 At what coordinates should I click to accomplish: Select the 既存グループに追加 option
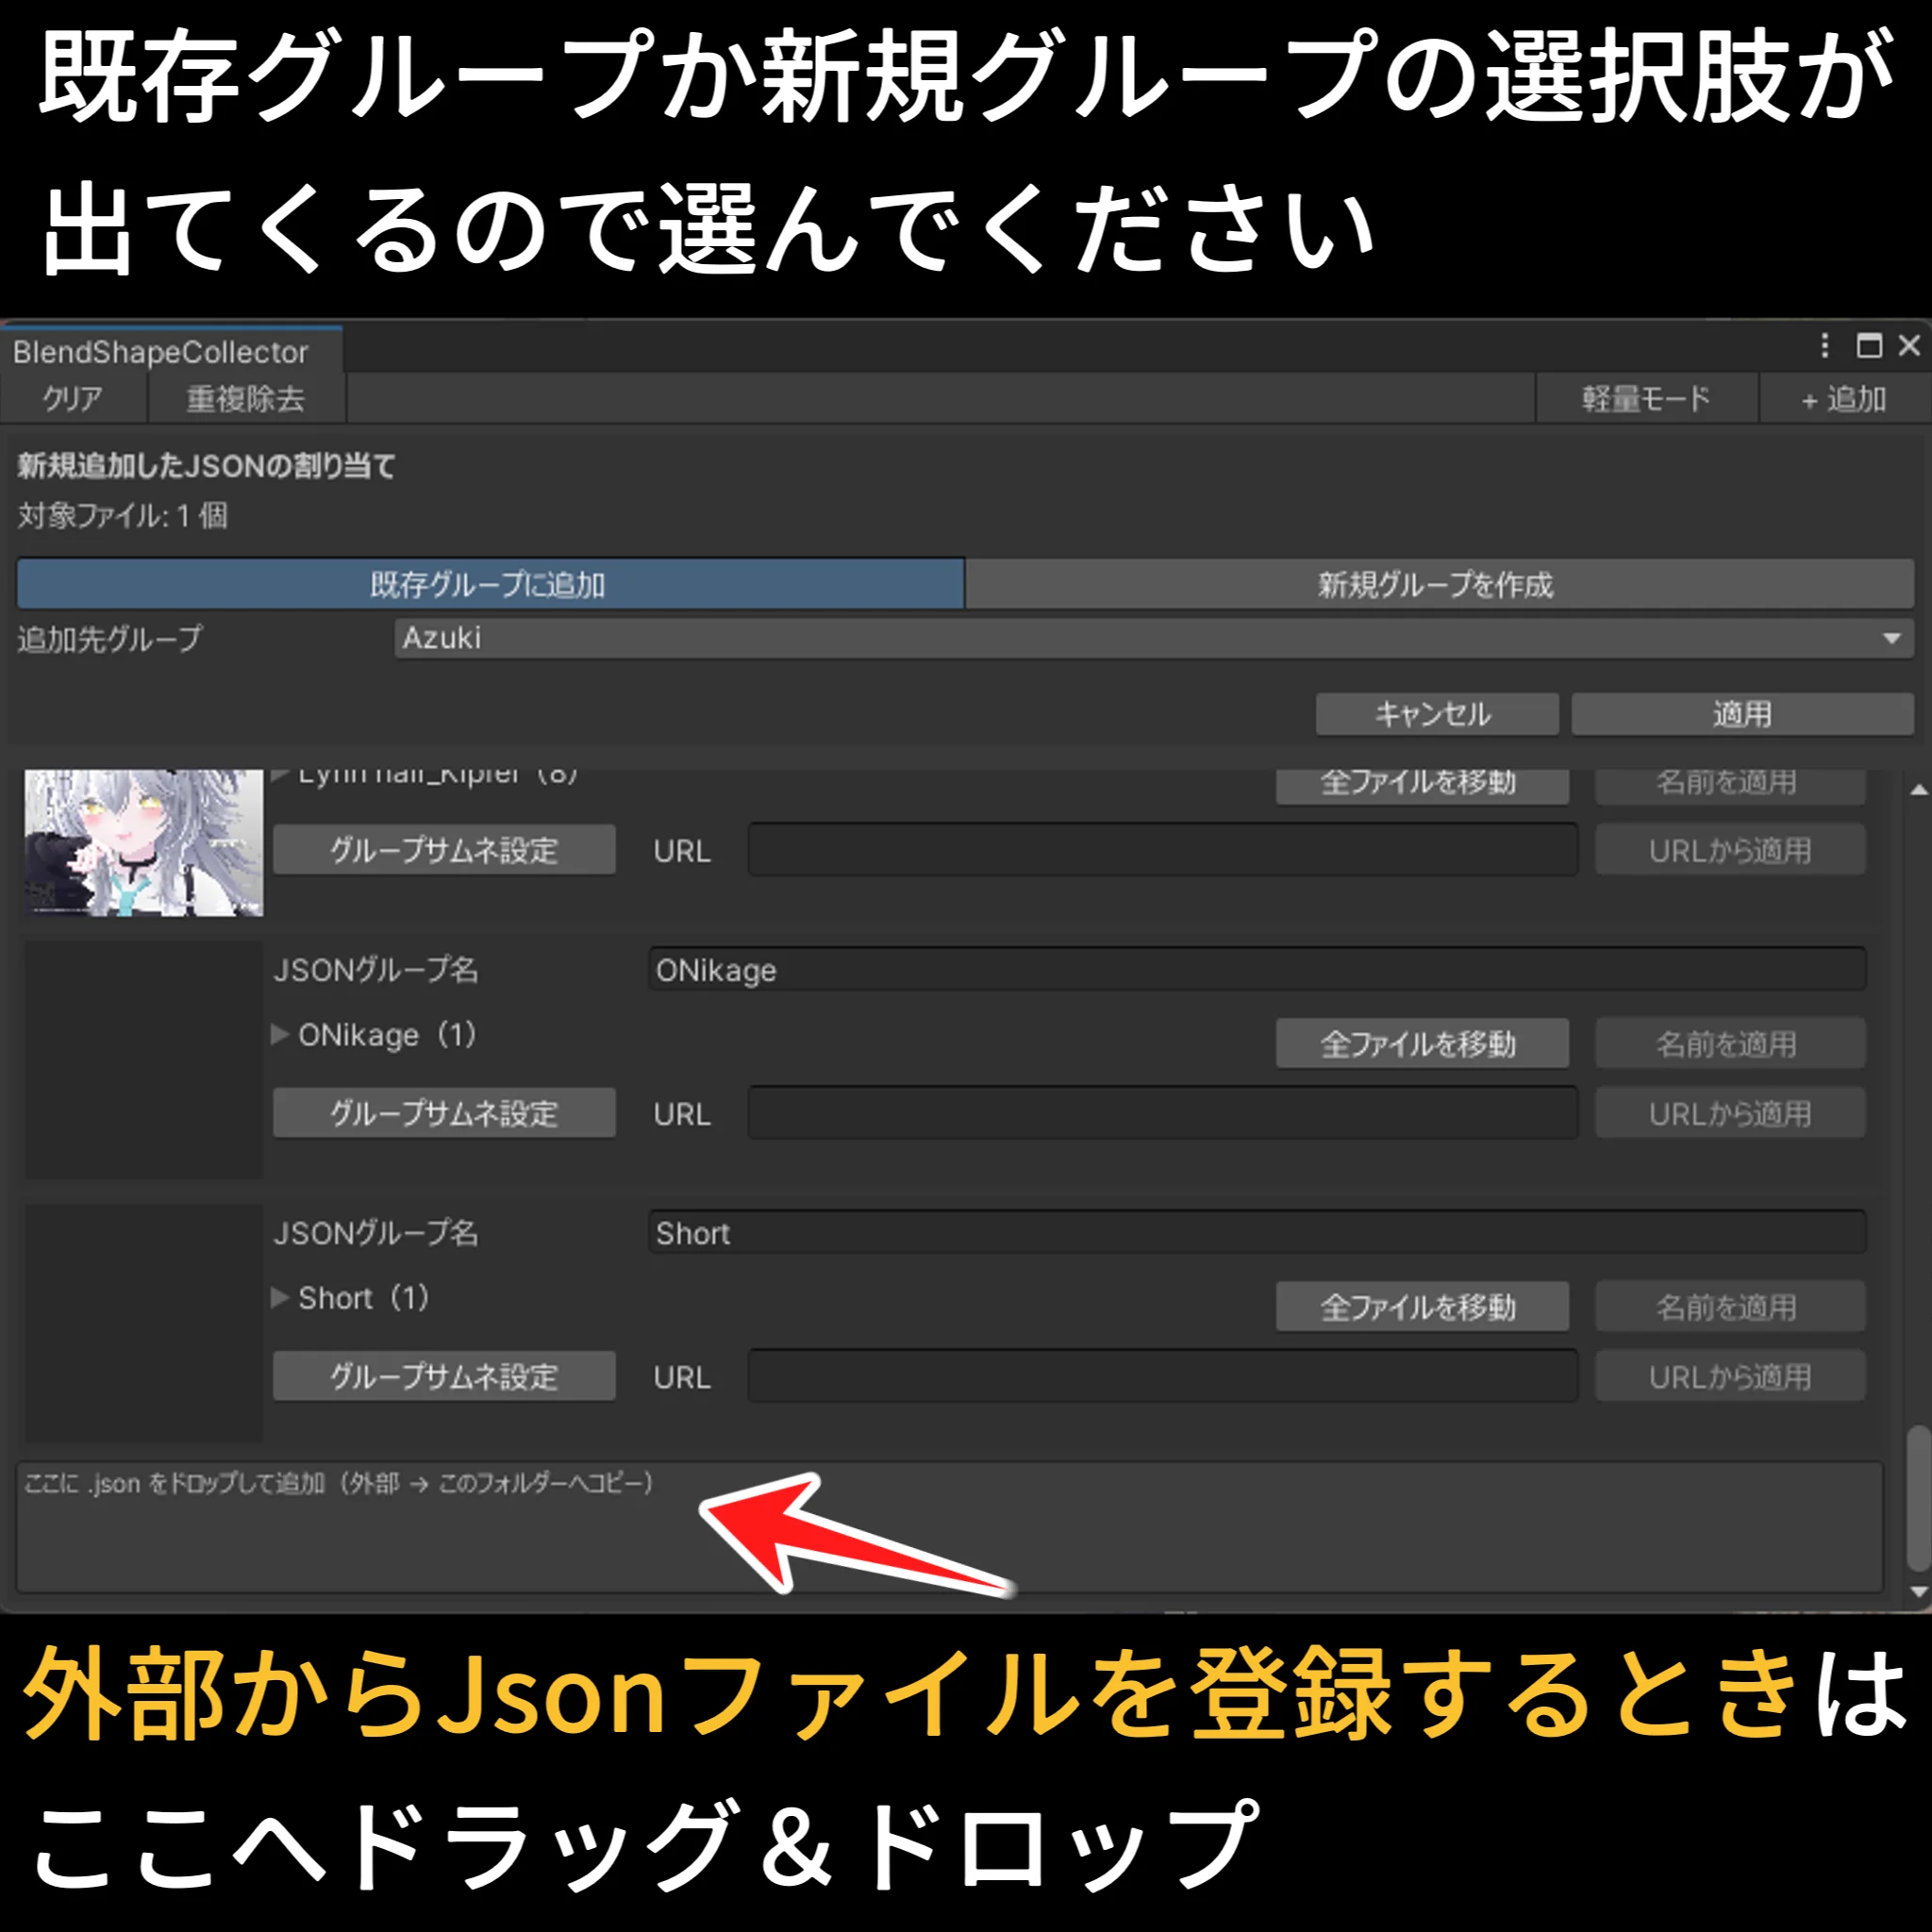pyautogui.click(x=488, y=586)
